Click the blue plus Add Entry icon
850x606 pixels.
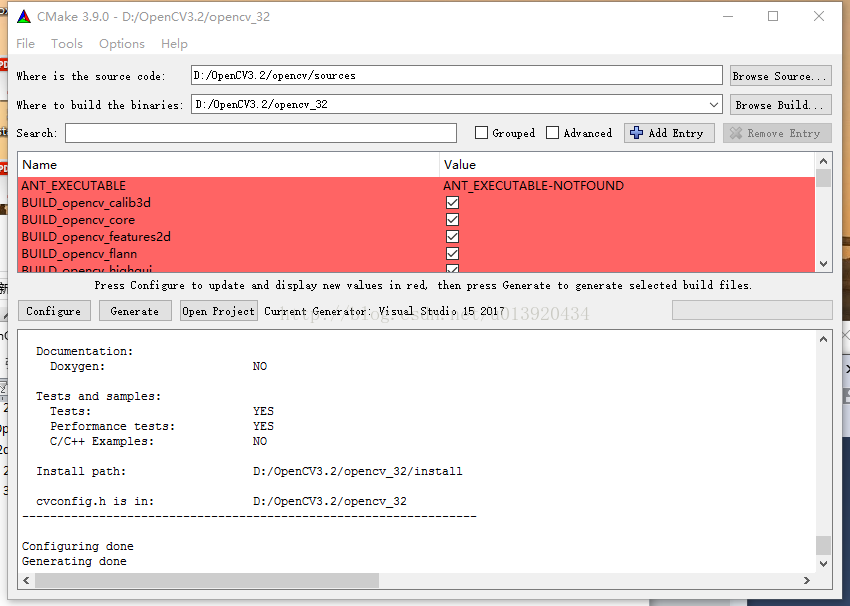(x=636, y=133)
